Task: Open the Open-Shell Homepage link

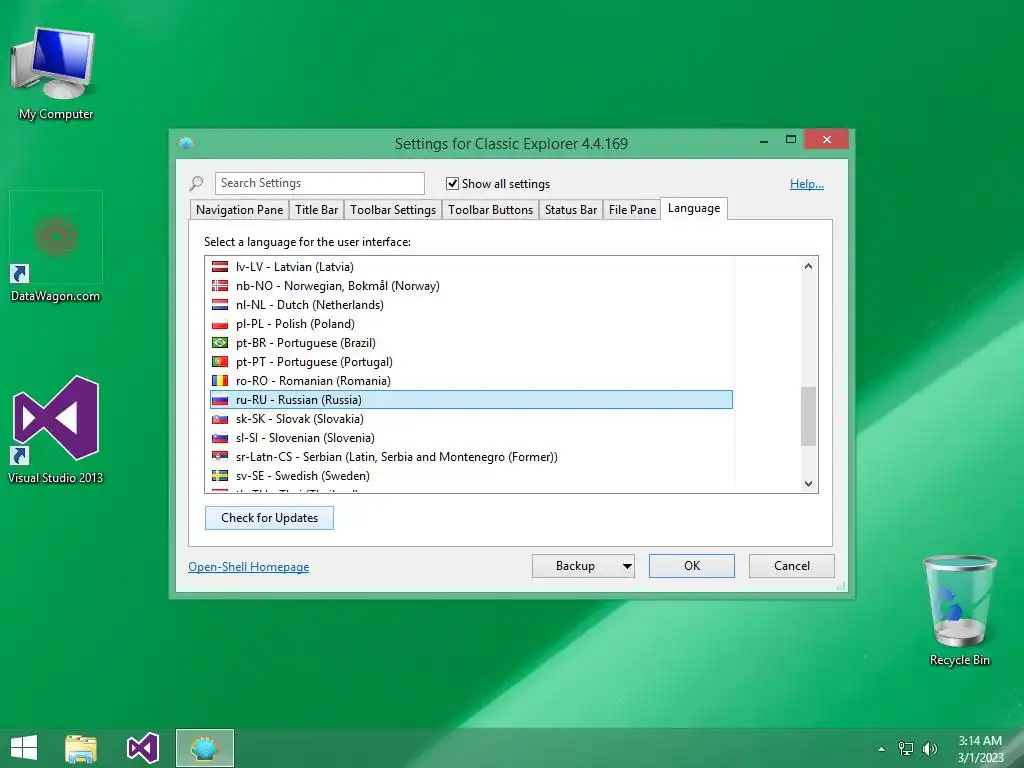Action: coord(249,567)
